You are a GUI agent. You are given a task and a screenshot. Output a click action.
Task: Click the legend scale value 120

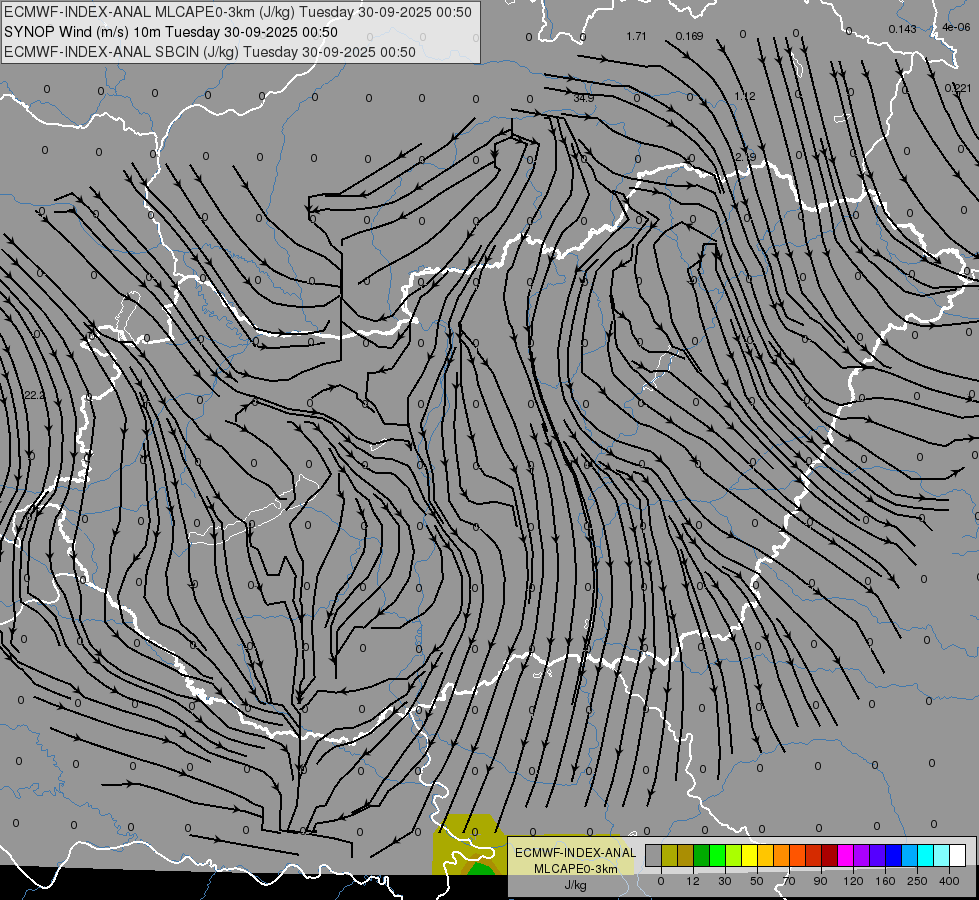pyautogui.click(x=853, y=881)
